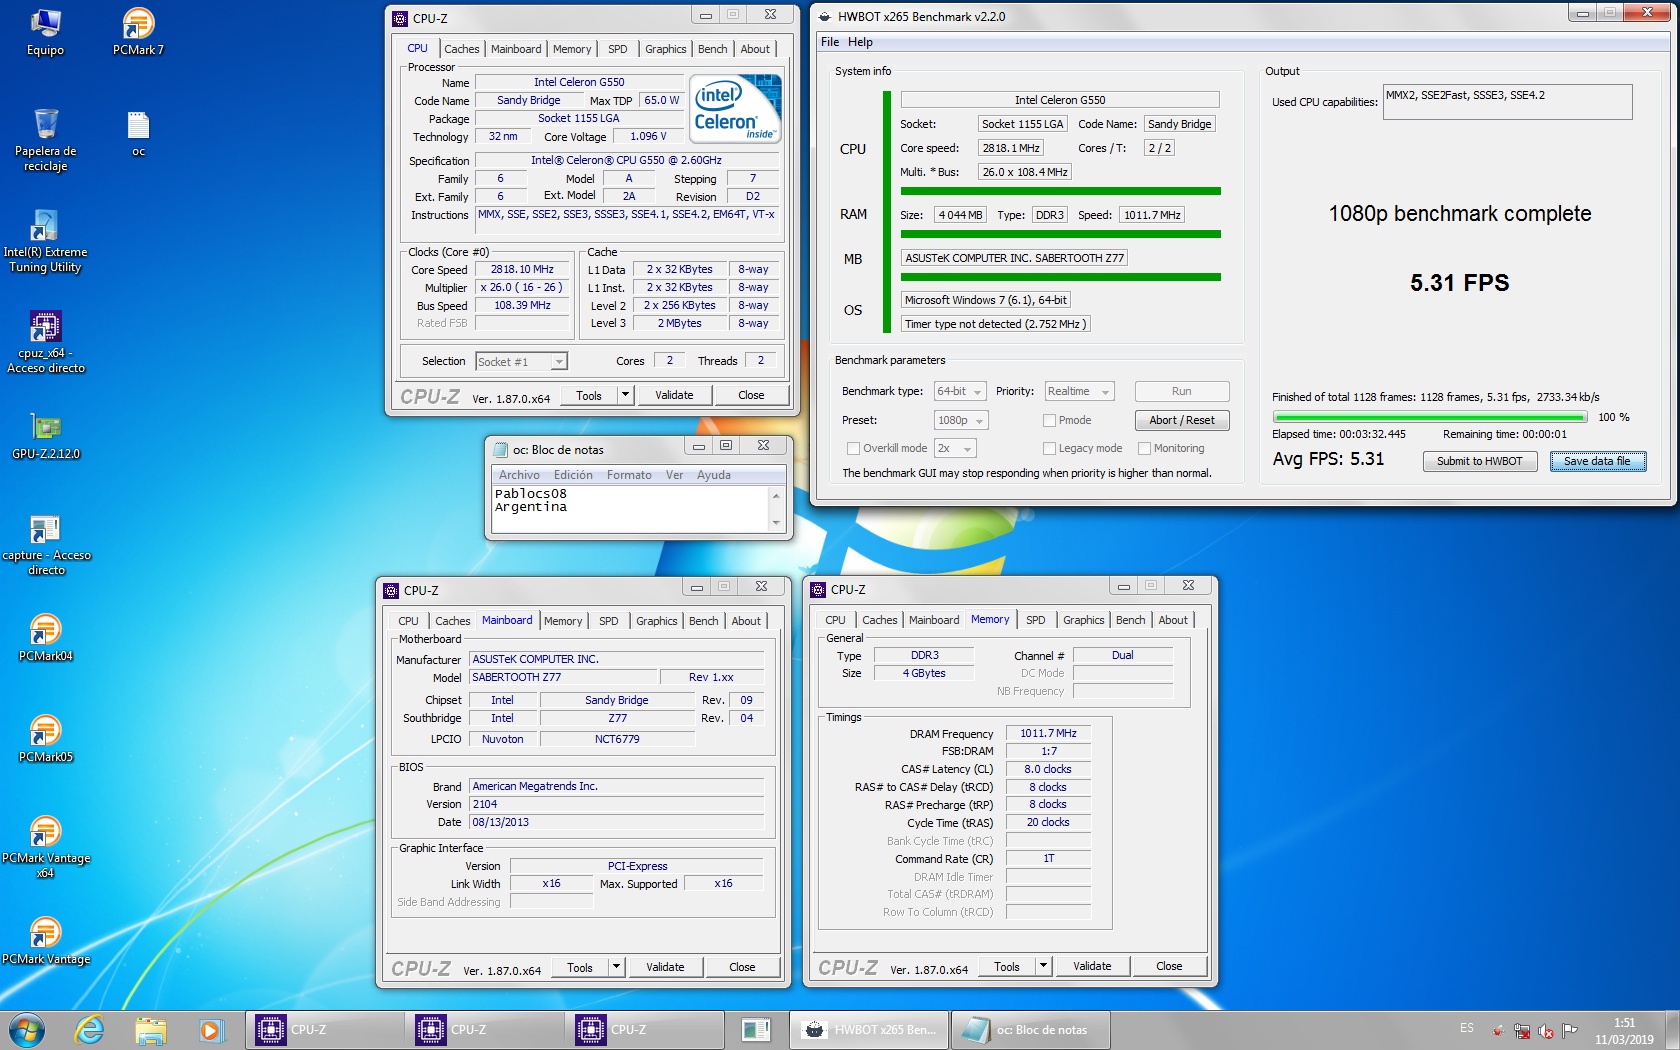Click the taskbar clock
The height and width of the screenshot is (1050, 1680).
[1624, 1031]
